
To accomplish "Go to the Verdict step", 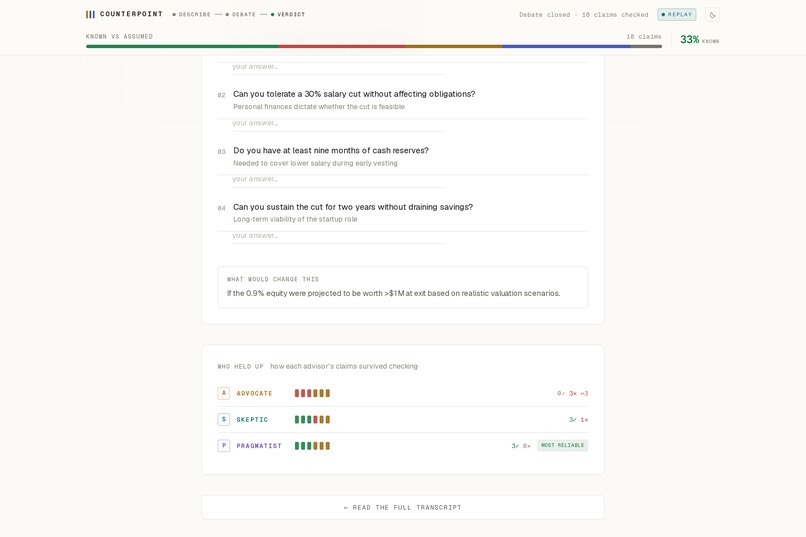I will point(288,14).
